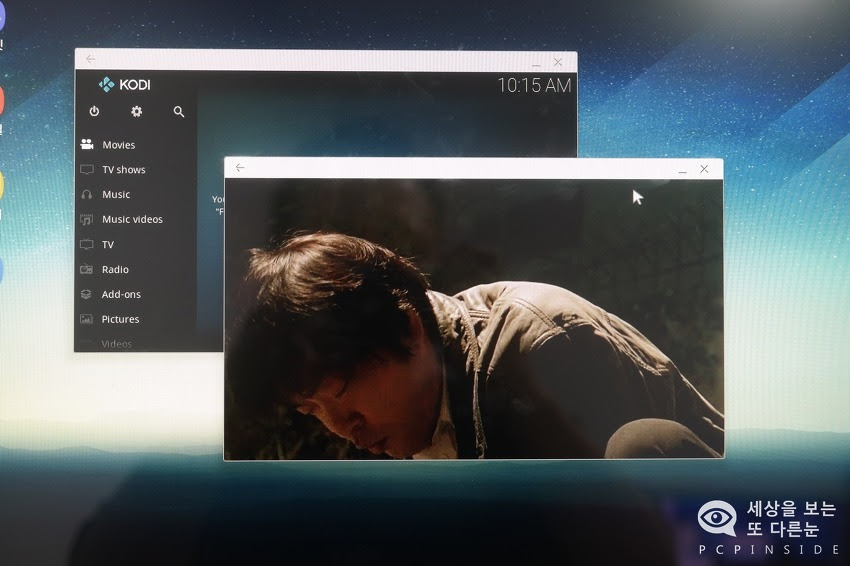This screenshot has width=850, height=566.
Task: Click the 10:15 AM clock
Action: click(535, 85)
